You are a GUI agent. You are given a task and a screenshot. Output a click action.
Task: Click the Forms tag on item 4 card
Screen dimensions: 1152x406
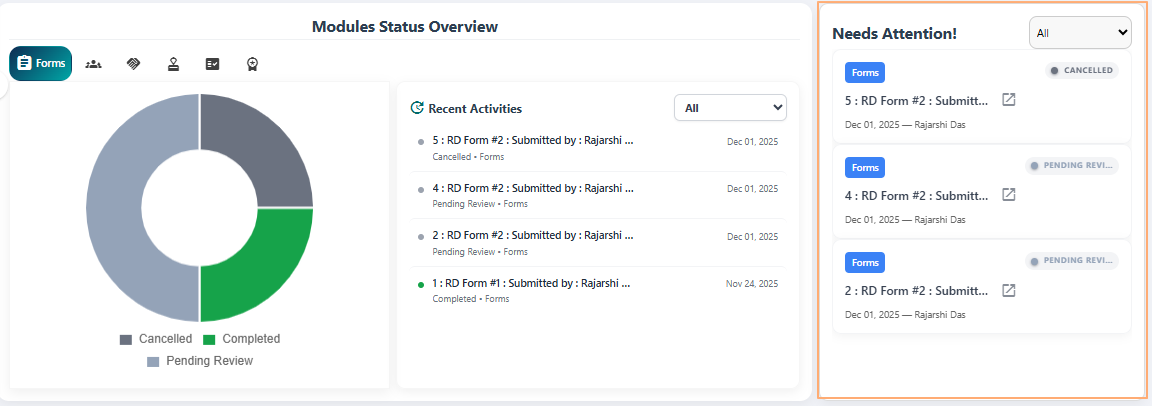[x=865, y=167]
